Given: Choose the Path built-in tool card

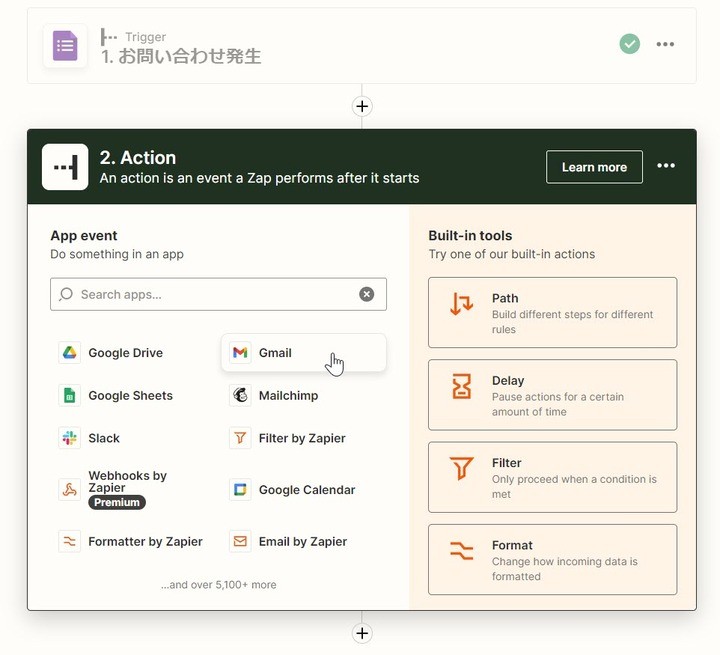Looking at the screenshot, I should pyautogui.click(x=552, y=312).
